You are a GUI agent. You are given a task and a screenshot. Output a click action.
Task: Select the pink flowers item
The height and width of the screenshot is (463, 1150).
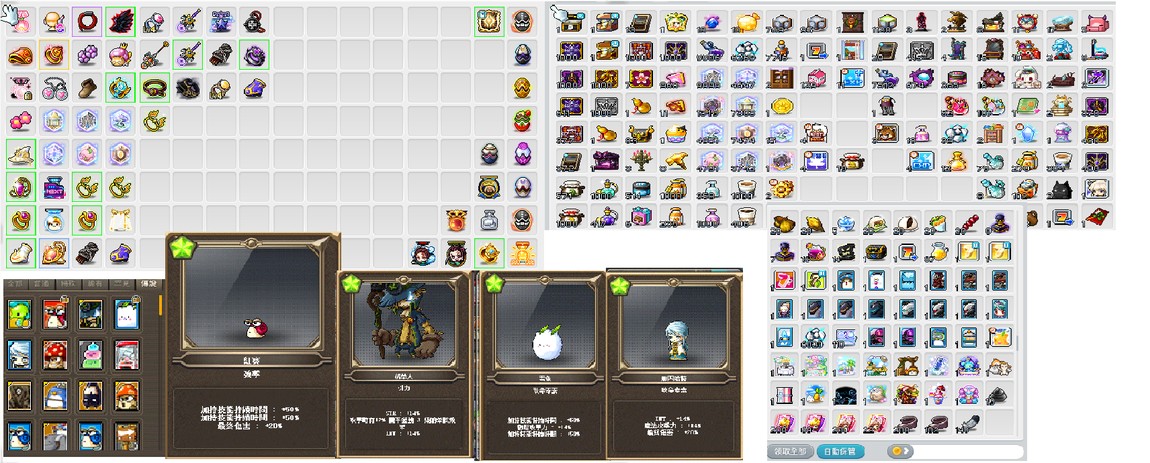point(19,121)
